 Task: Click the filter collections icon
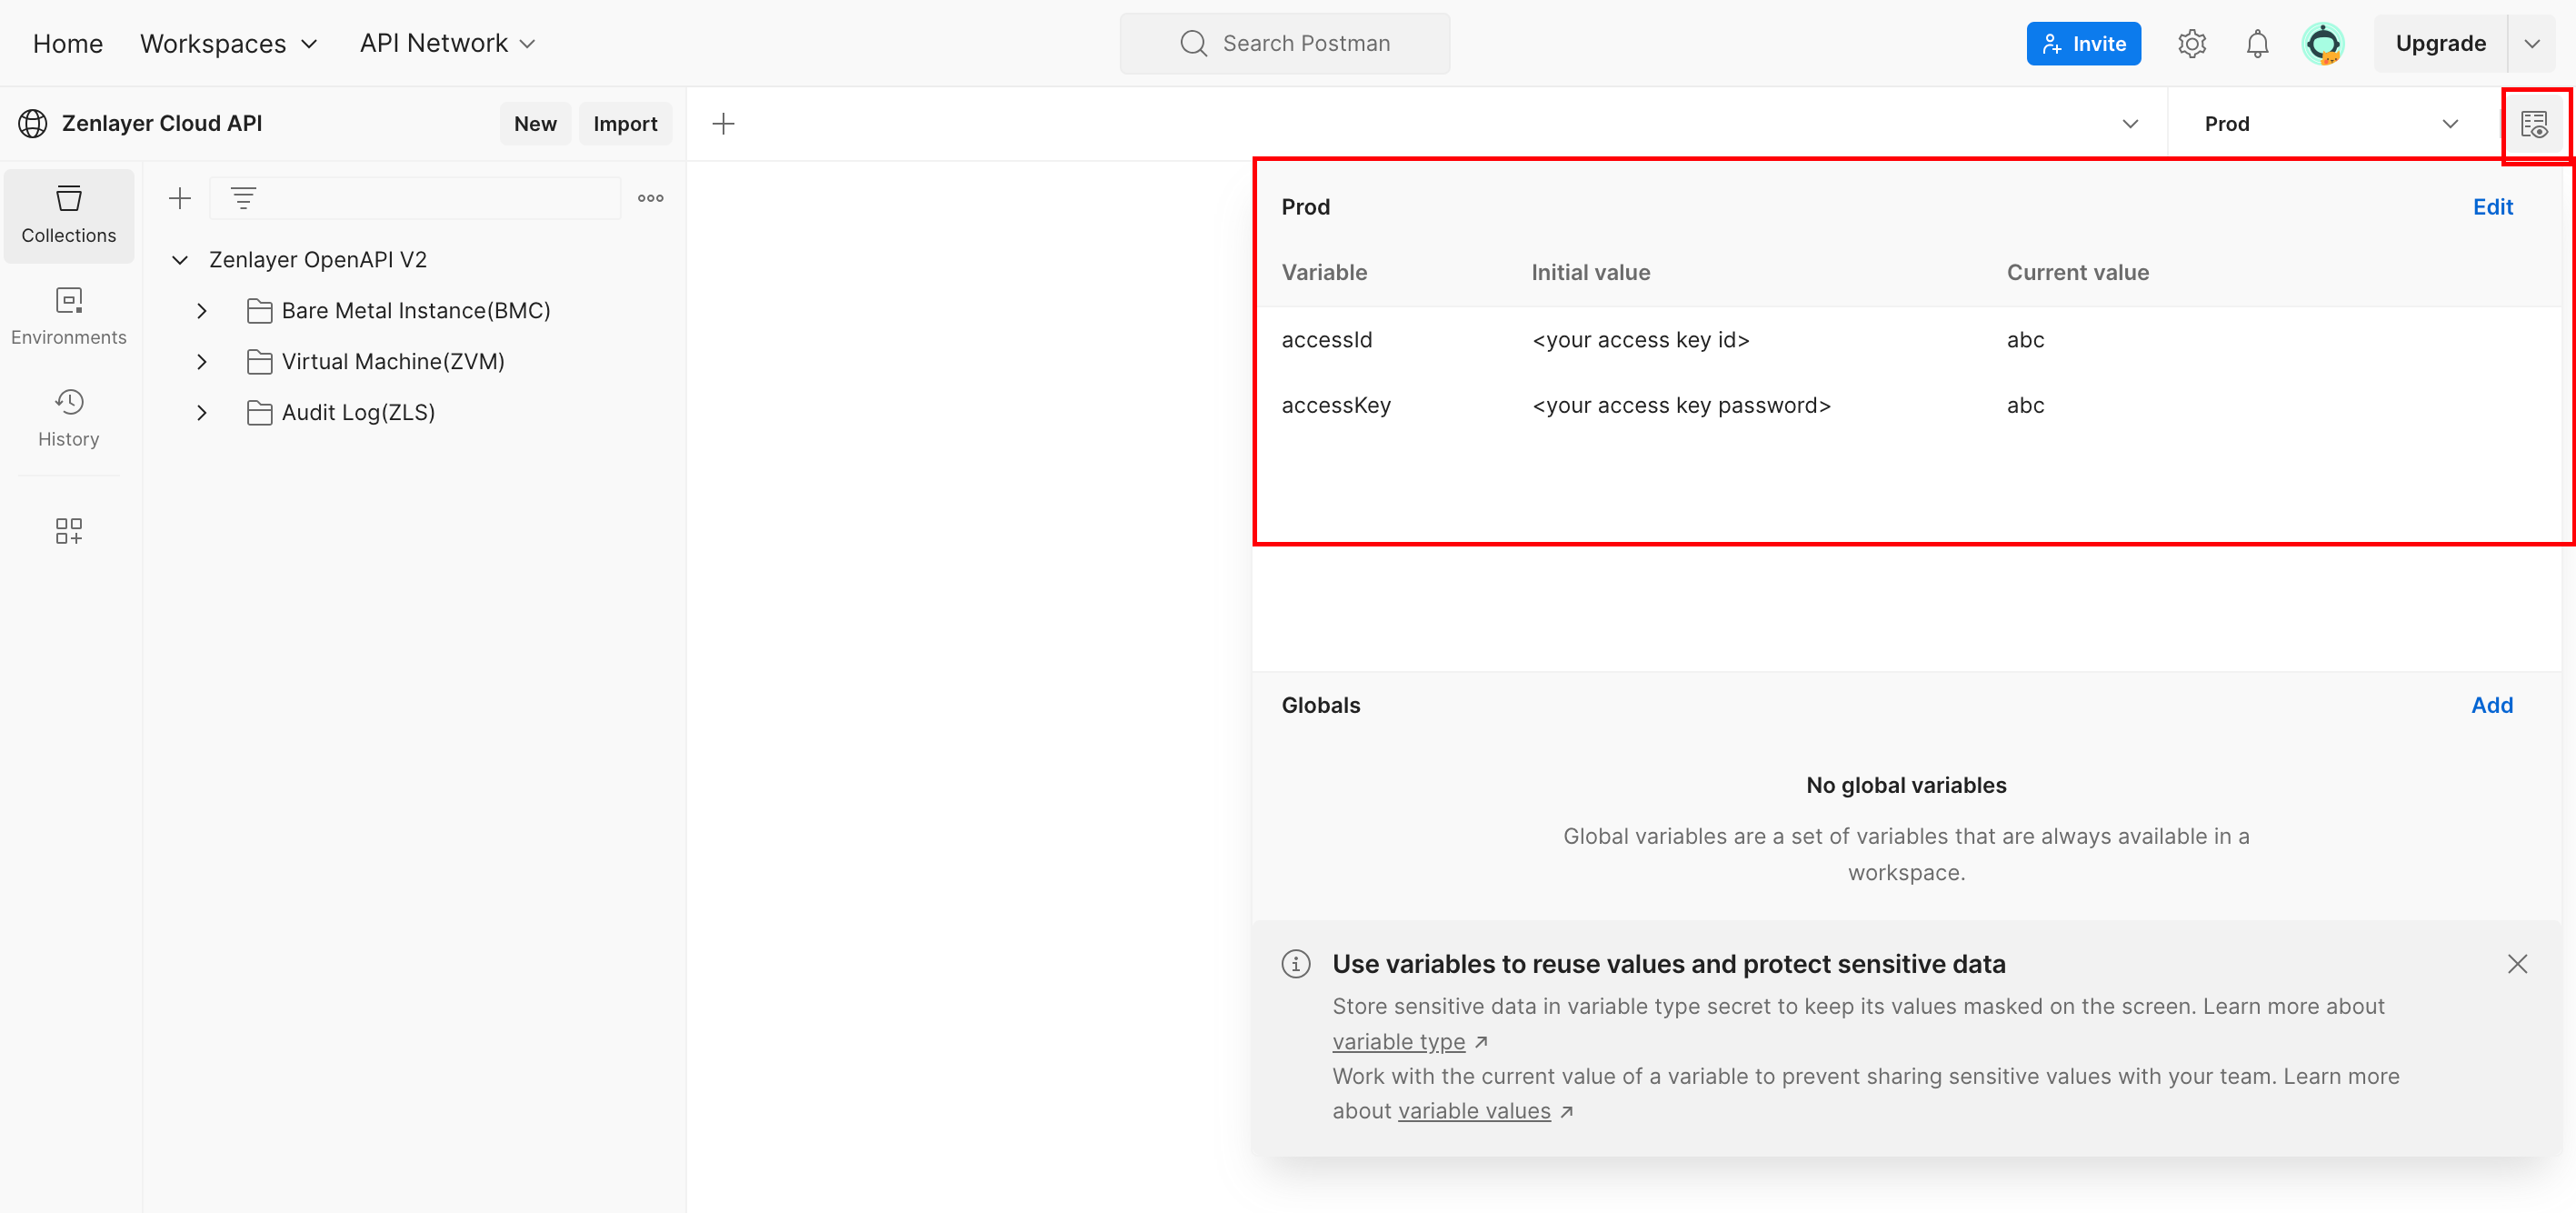pyautogui.click(x=243, y=198)
